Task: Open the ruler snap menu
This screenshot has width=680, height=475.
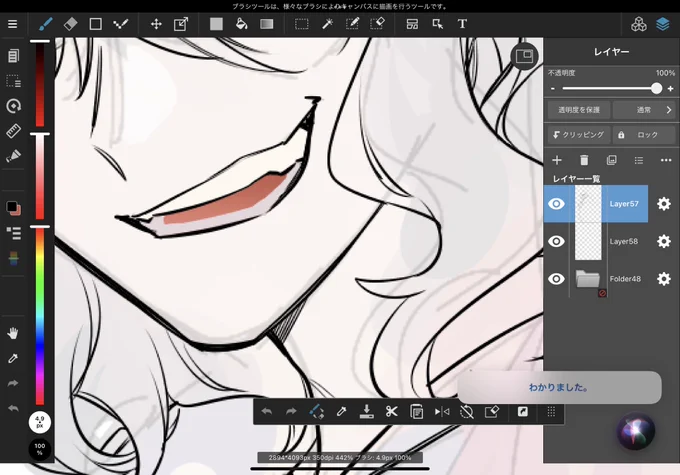Action: point(13,131)
